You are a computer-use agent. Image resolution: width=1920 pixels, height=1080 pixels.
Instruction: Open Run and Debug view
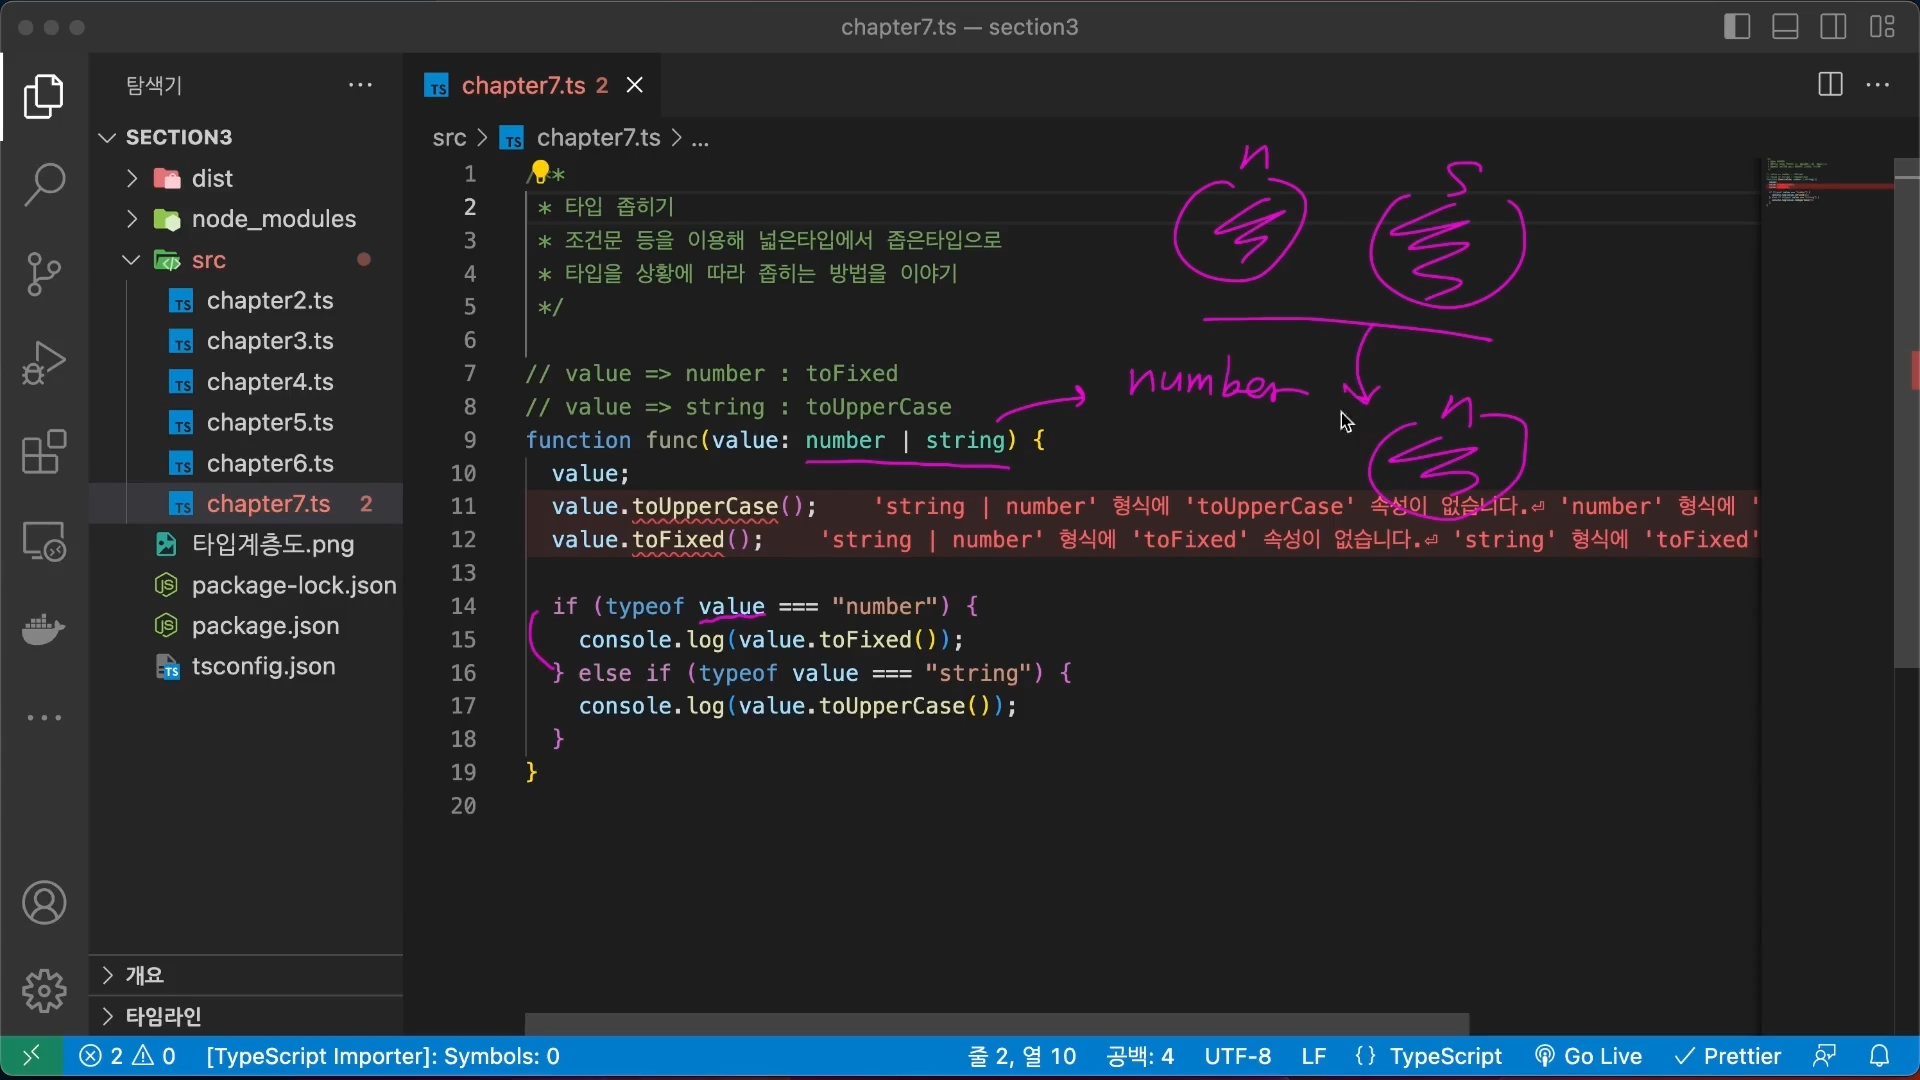(44, 363)
